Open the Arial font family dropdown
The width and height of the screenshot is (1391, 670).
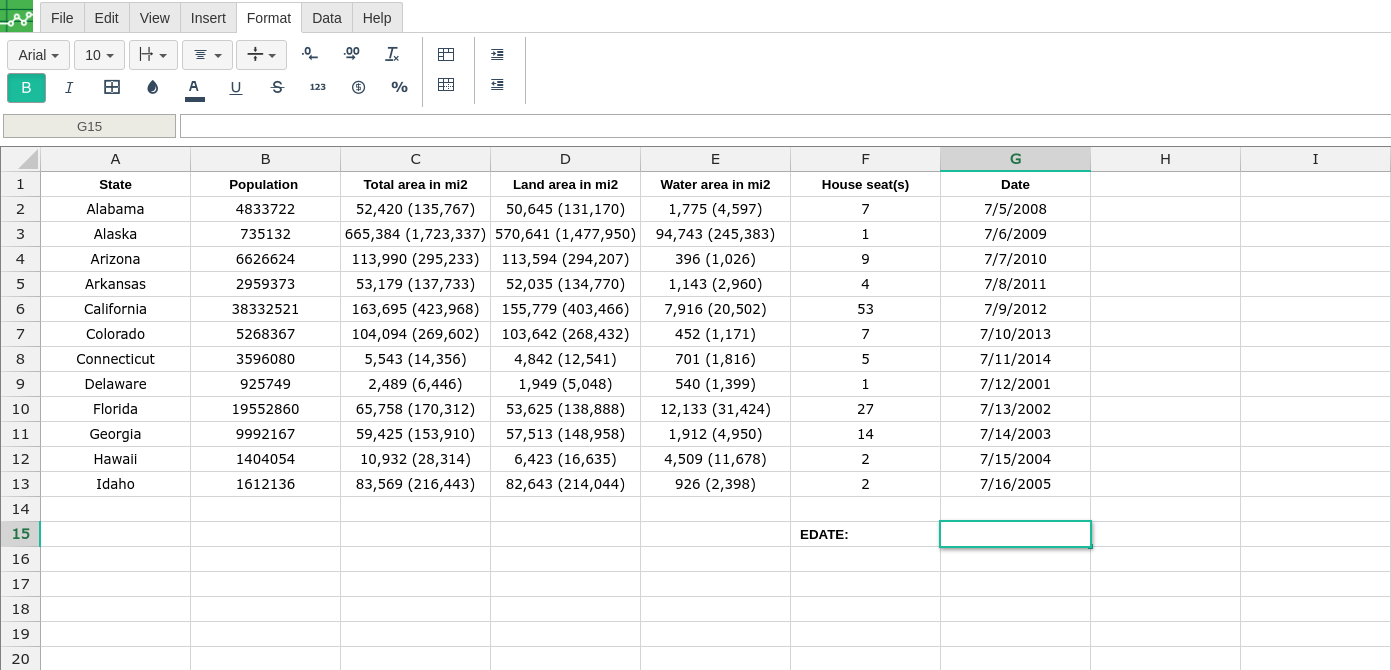[38, 55]
